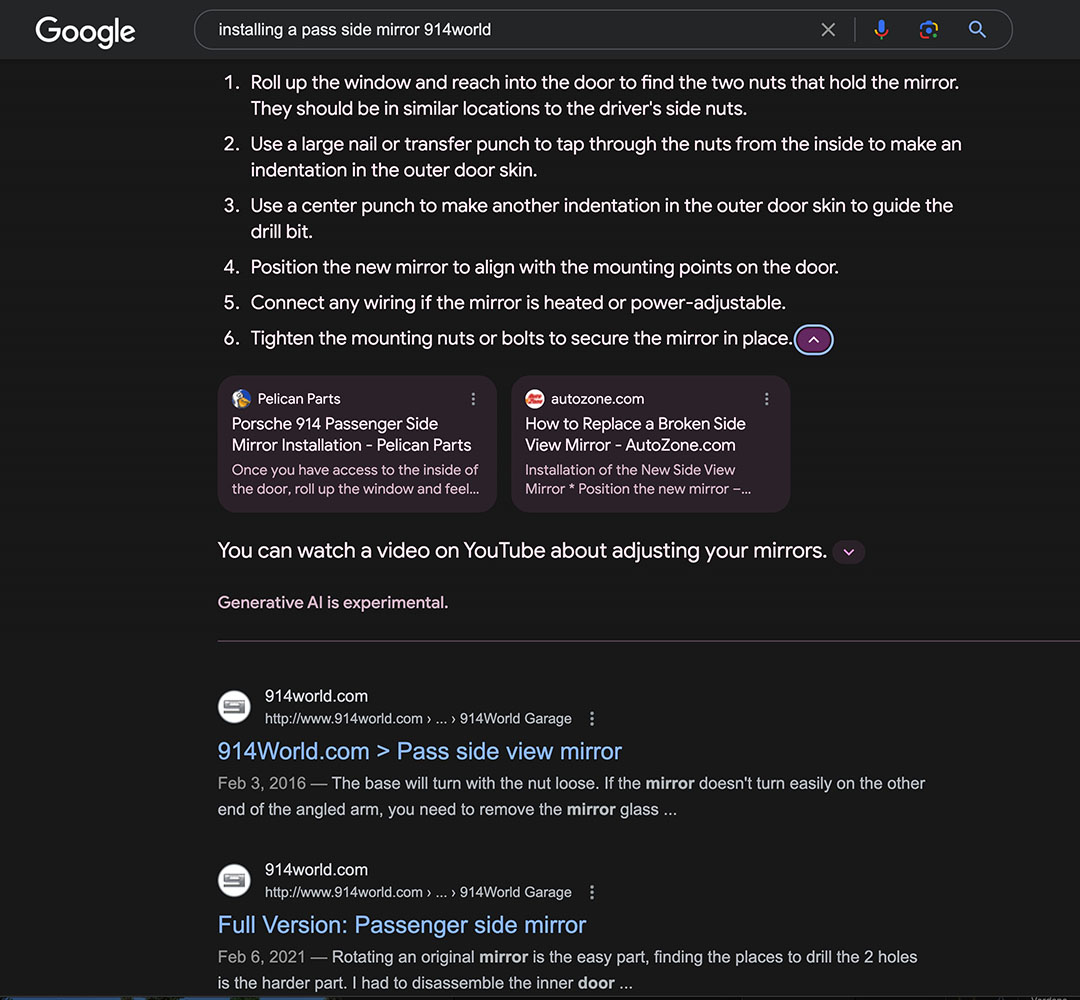Open Full Version: Passenger side mirror link

[x=402, y=924]
